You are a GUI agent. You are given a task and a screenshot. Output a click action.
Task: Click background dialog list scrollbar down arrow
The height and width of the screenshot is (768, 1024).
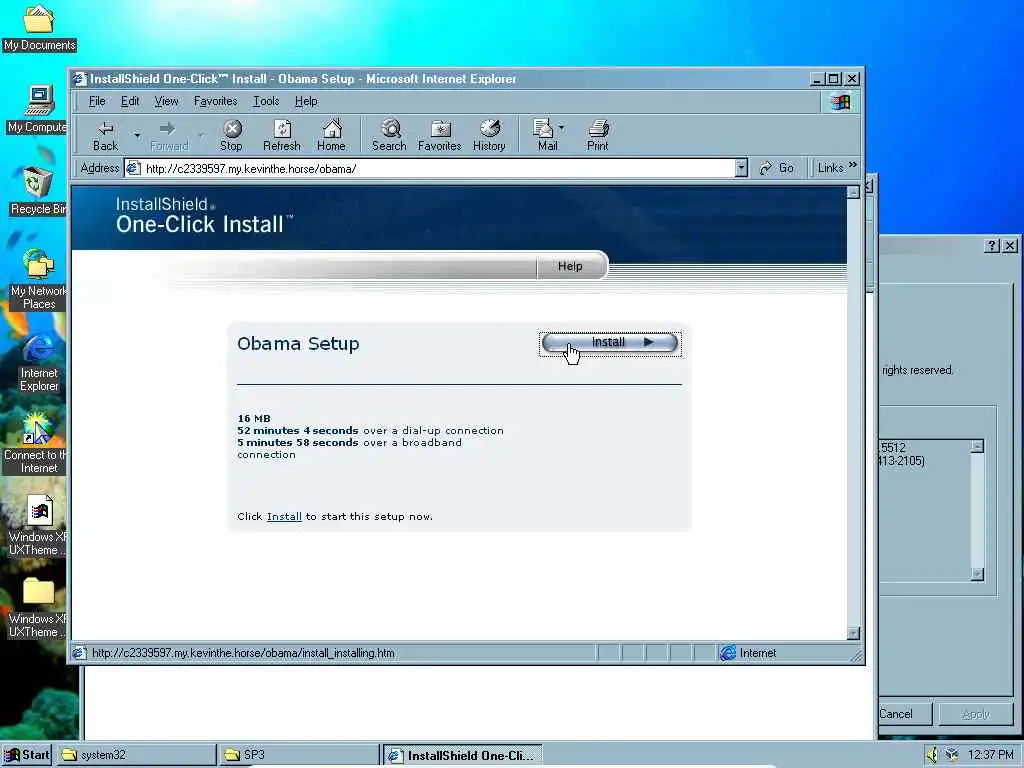pyautogui.click(x=977, y=574)
